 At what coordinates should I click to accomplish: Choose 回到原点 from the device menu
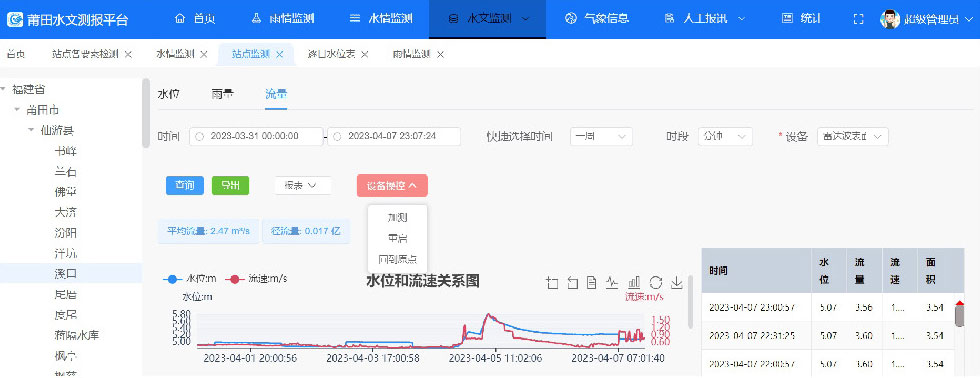tap(398, 259)
